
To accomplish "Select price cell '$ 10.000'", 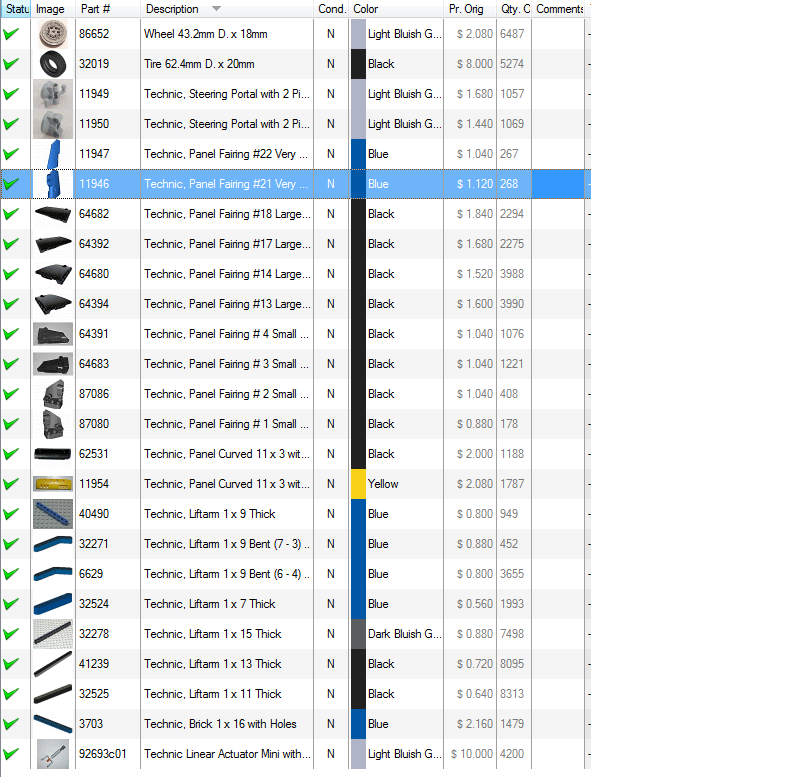I will click(x=471, y=754).
